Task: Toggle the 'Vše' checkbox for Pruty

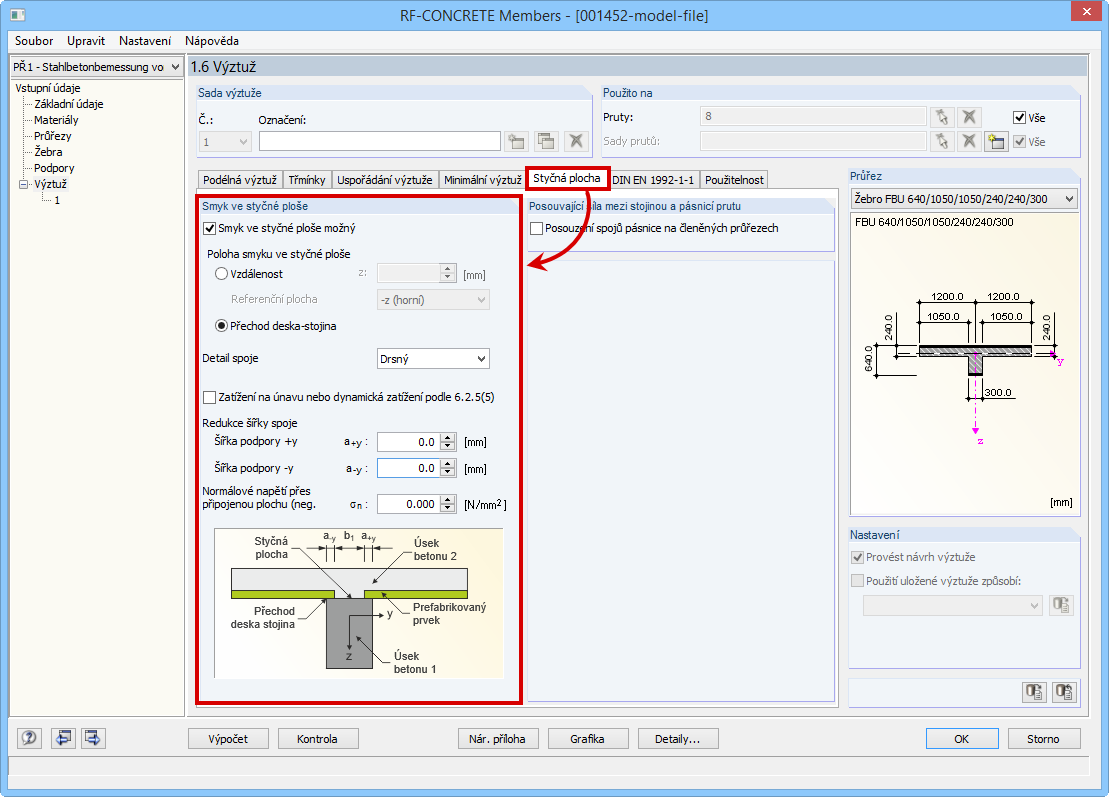Action: pos(1019,117)
